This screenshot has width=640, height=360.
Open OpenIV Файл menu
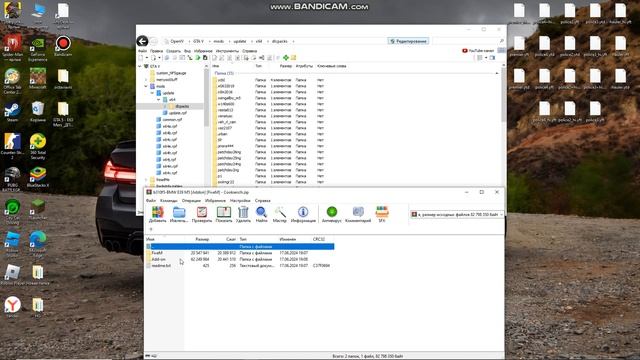pyautogui.click(x=142, y=51)
